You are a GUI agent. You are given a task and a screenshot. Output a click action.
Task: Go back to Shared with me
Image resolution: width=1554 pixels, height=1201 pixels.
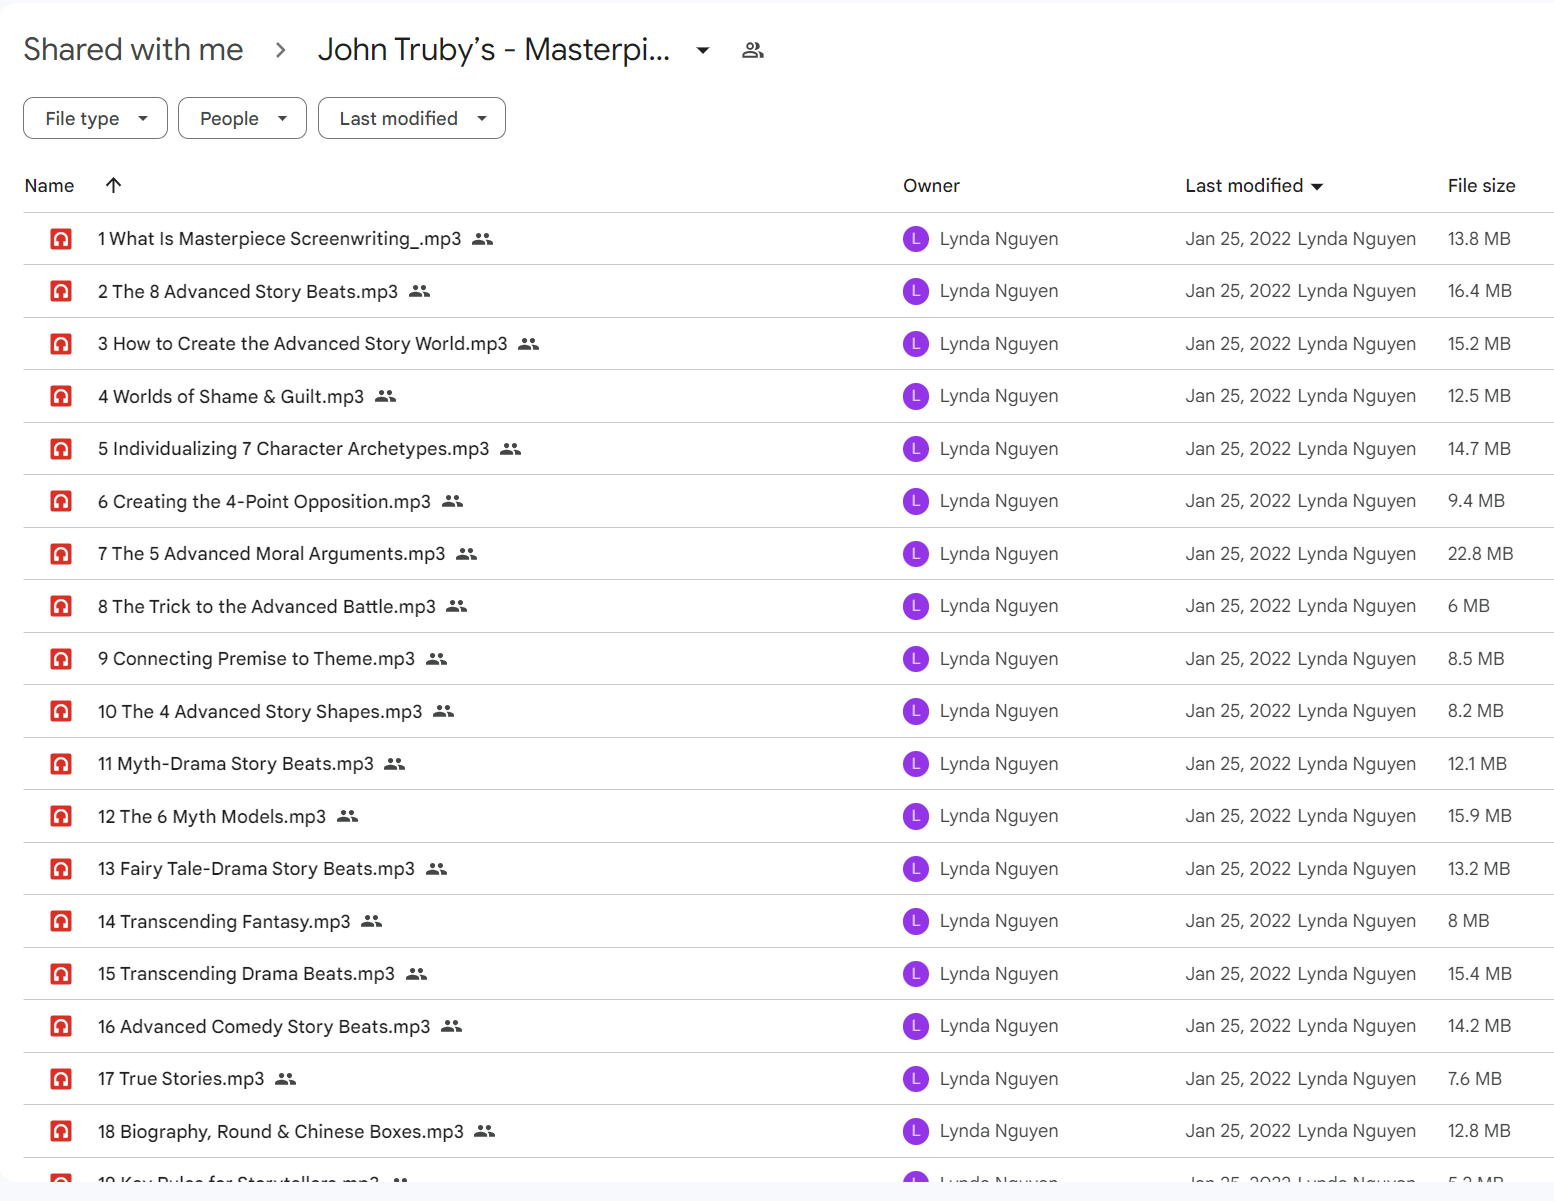(x=133, y=49)
